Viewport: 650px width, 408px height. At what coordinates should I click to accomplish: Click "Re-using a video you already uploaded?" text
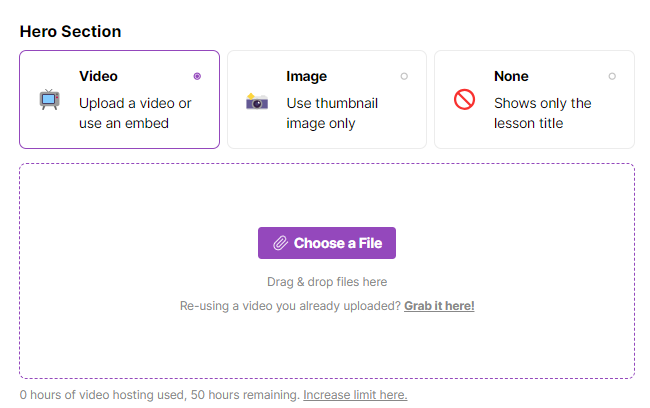(290, 306)
